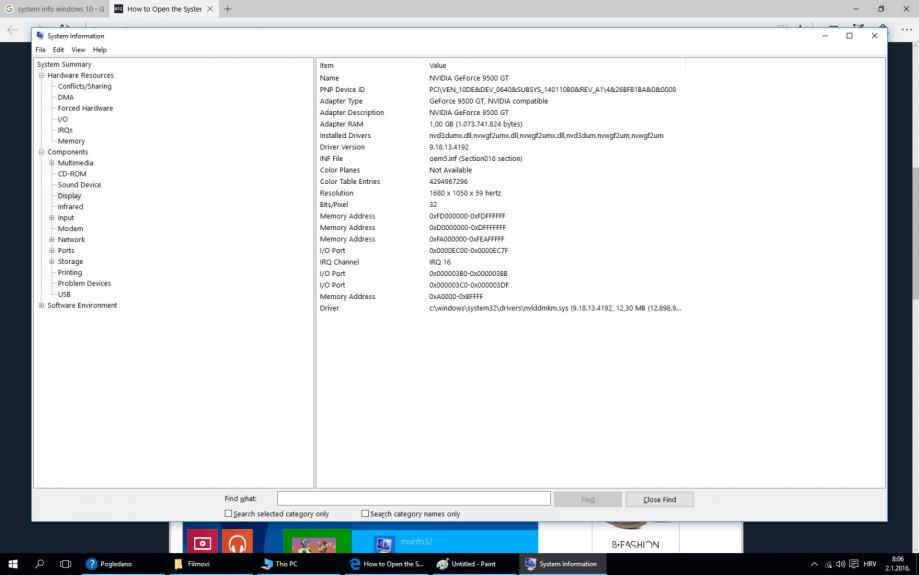Select Memory tree item
The width and height of the screenshot is (919, 575).
[x=72, y=141]
